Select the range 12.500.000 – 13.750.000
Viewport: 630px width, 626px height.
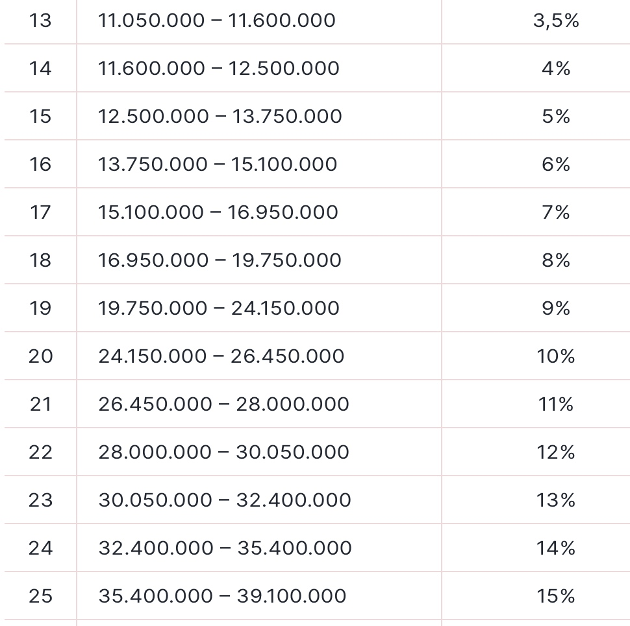pos(220,116)
